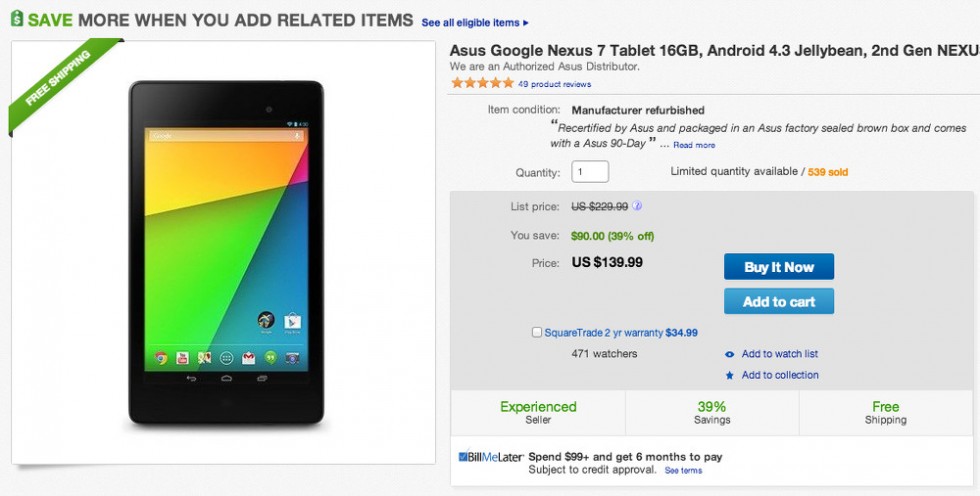Click Add to collection link
The image size is (980, 496).
pyautogui.click(x=780, y=376)
